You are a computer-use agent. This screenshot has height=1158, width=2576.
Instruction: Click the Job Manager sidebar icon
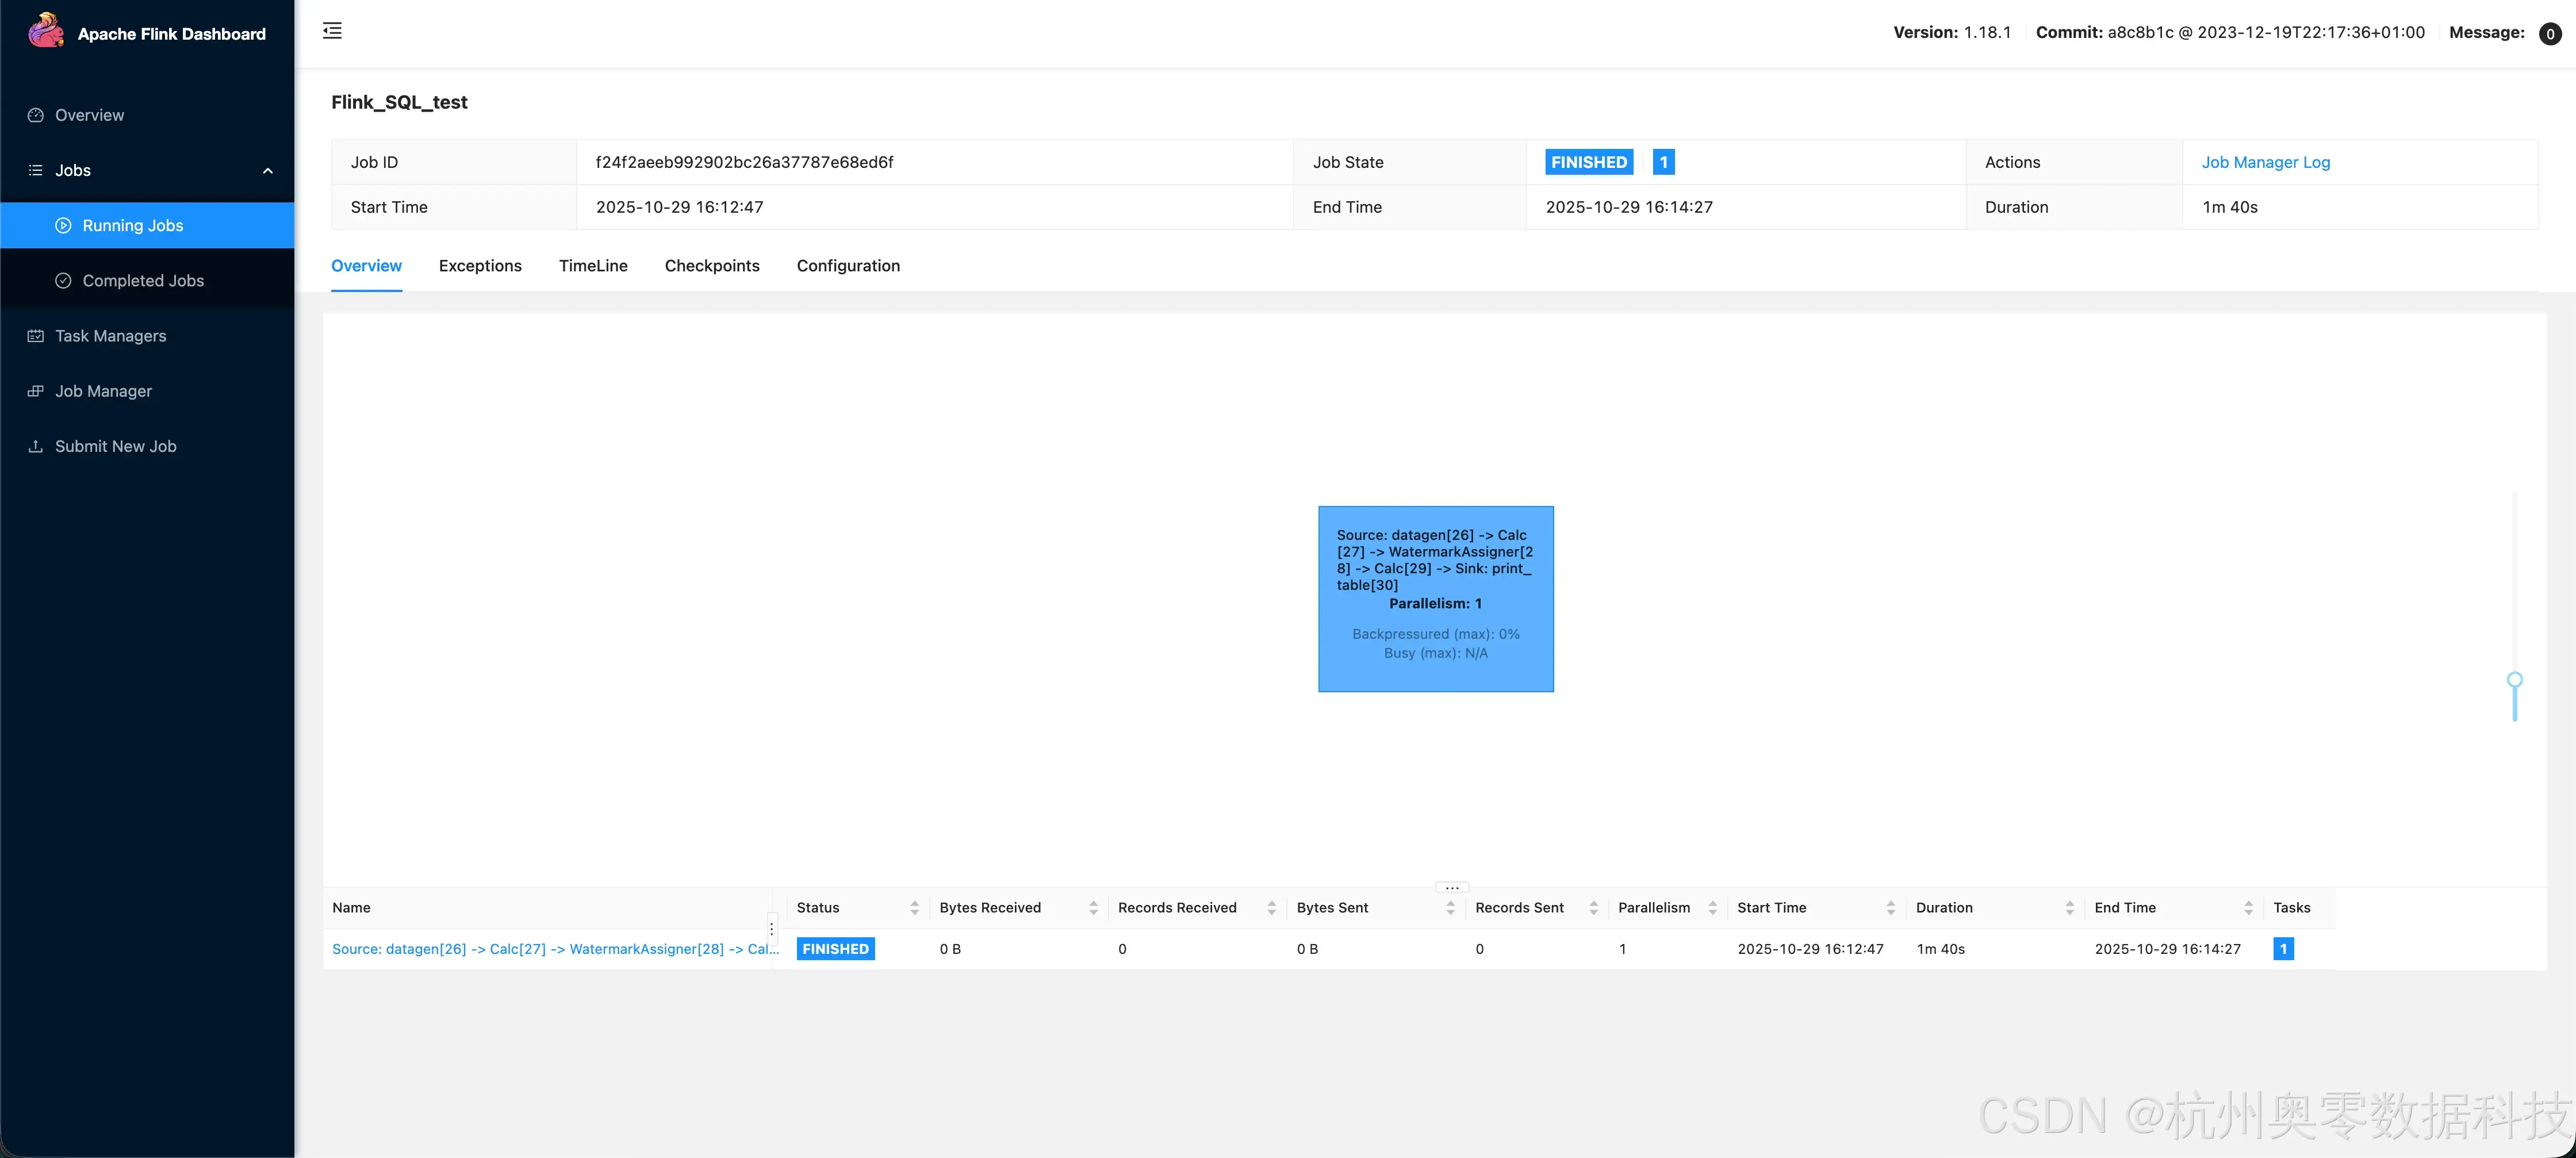pyautogui.click(x=36, y=391)
